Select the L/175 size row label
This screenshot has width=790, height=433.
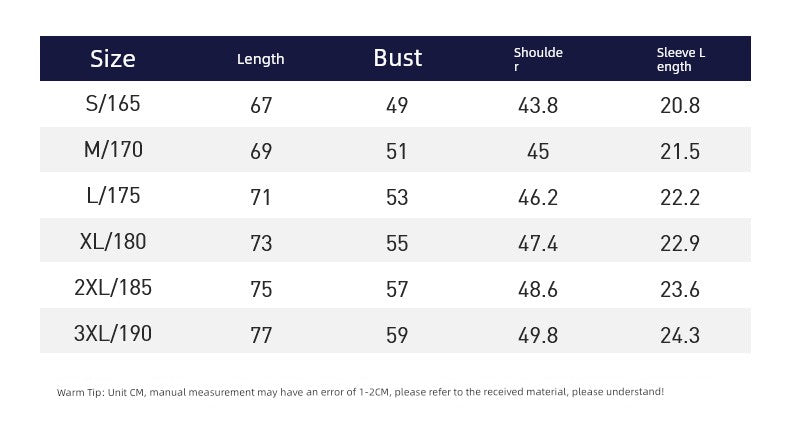click(x=113, y=196)
